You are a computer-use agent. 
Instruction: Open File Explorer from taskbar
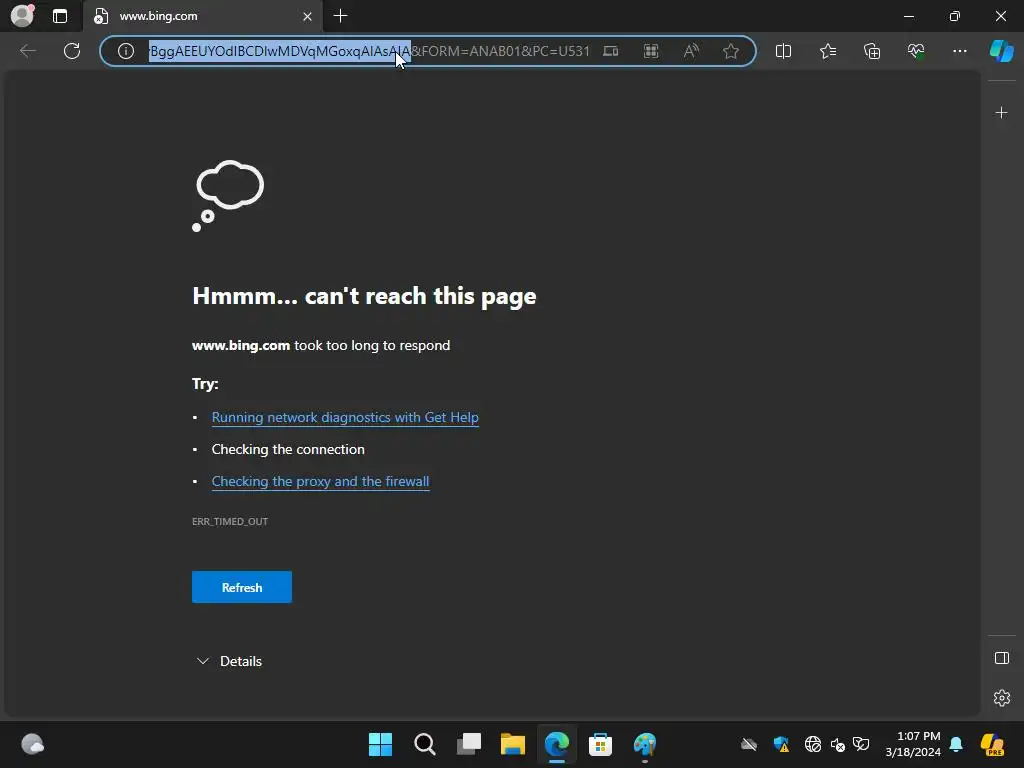pyautogui.click(x=513, y=744)
